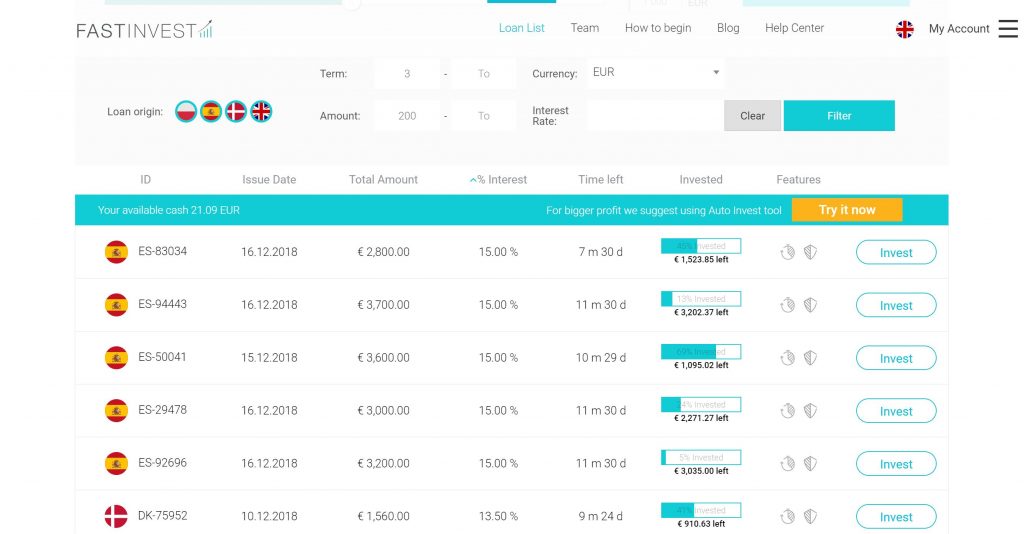Expand the My Account menu
Image resolution: width=1024 pixels, height=534 pixels.
click(x=958, y=29)
